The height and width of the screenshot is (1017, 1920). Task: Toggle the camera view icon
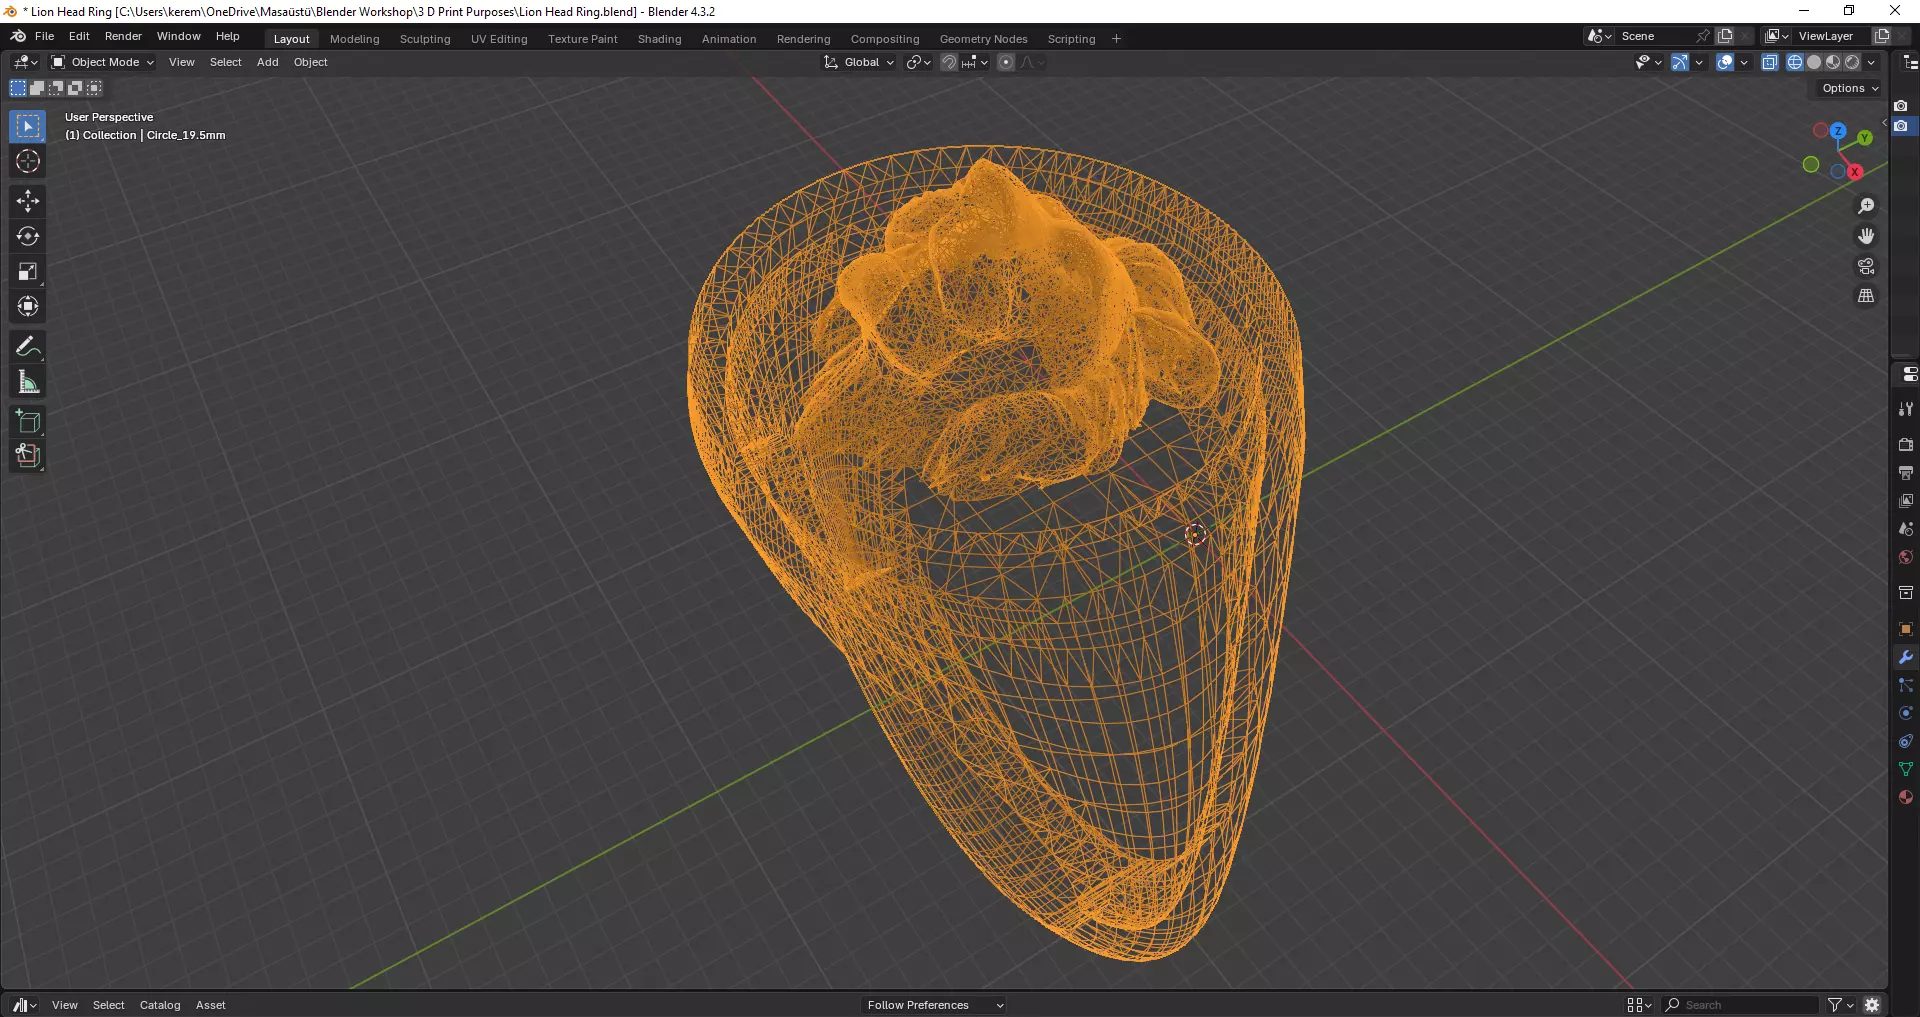(x=1866, y=266)
